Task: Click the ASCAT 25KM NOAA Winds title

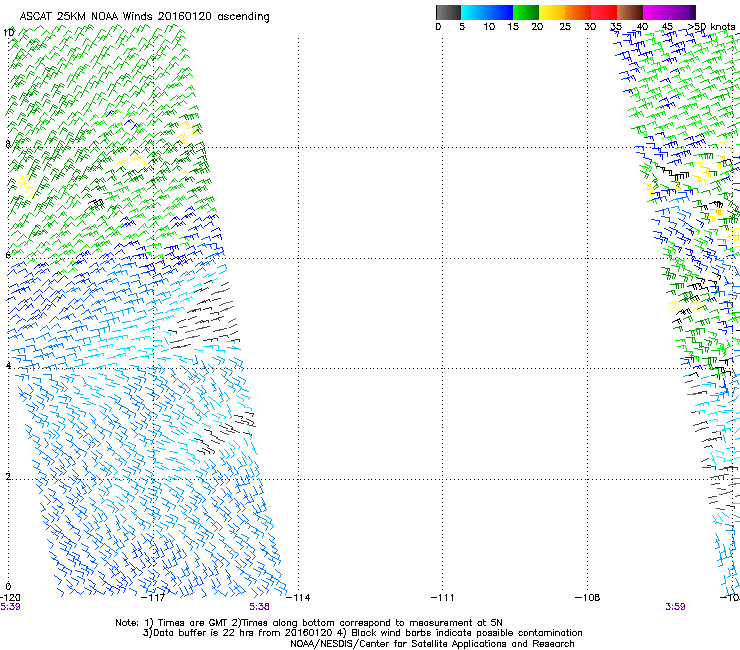Action: [x=144, y=17]
